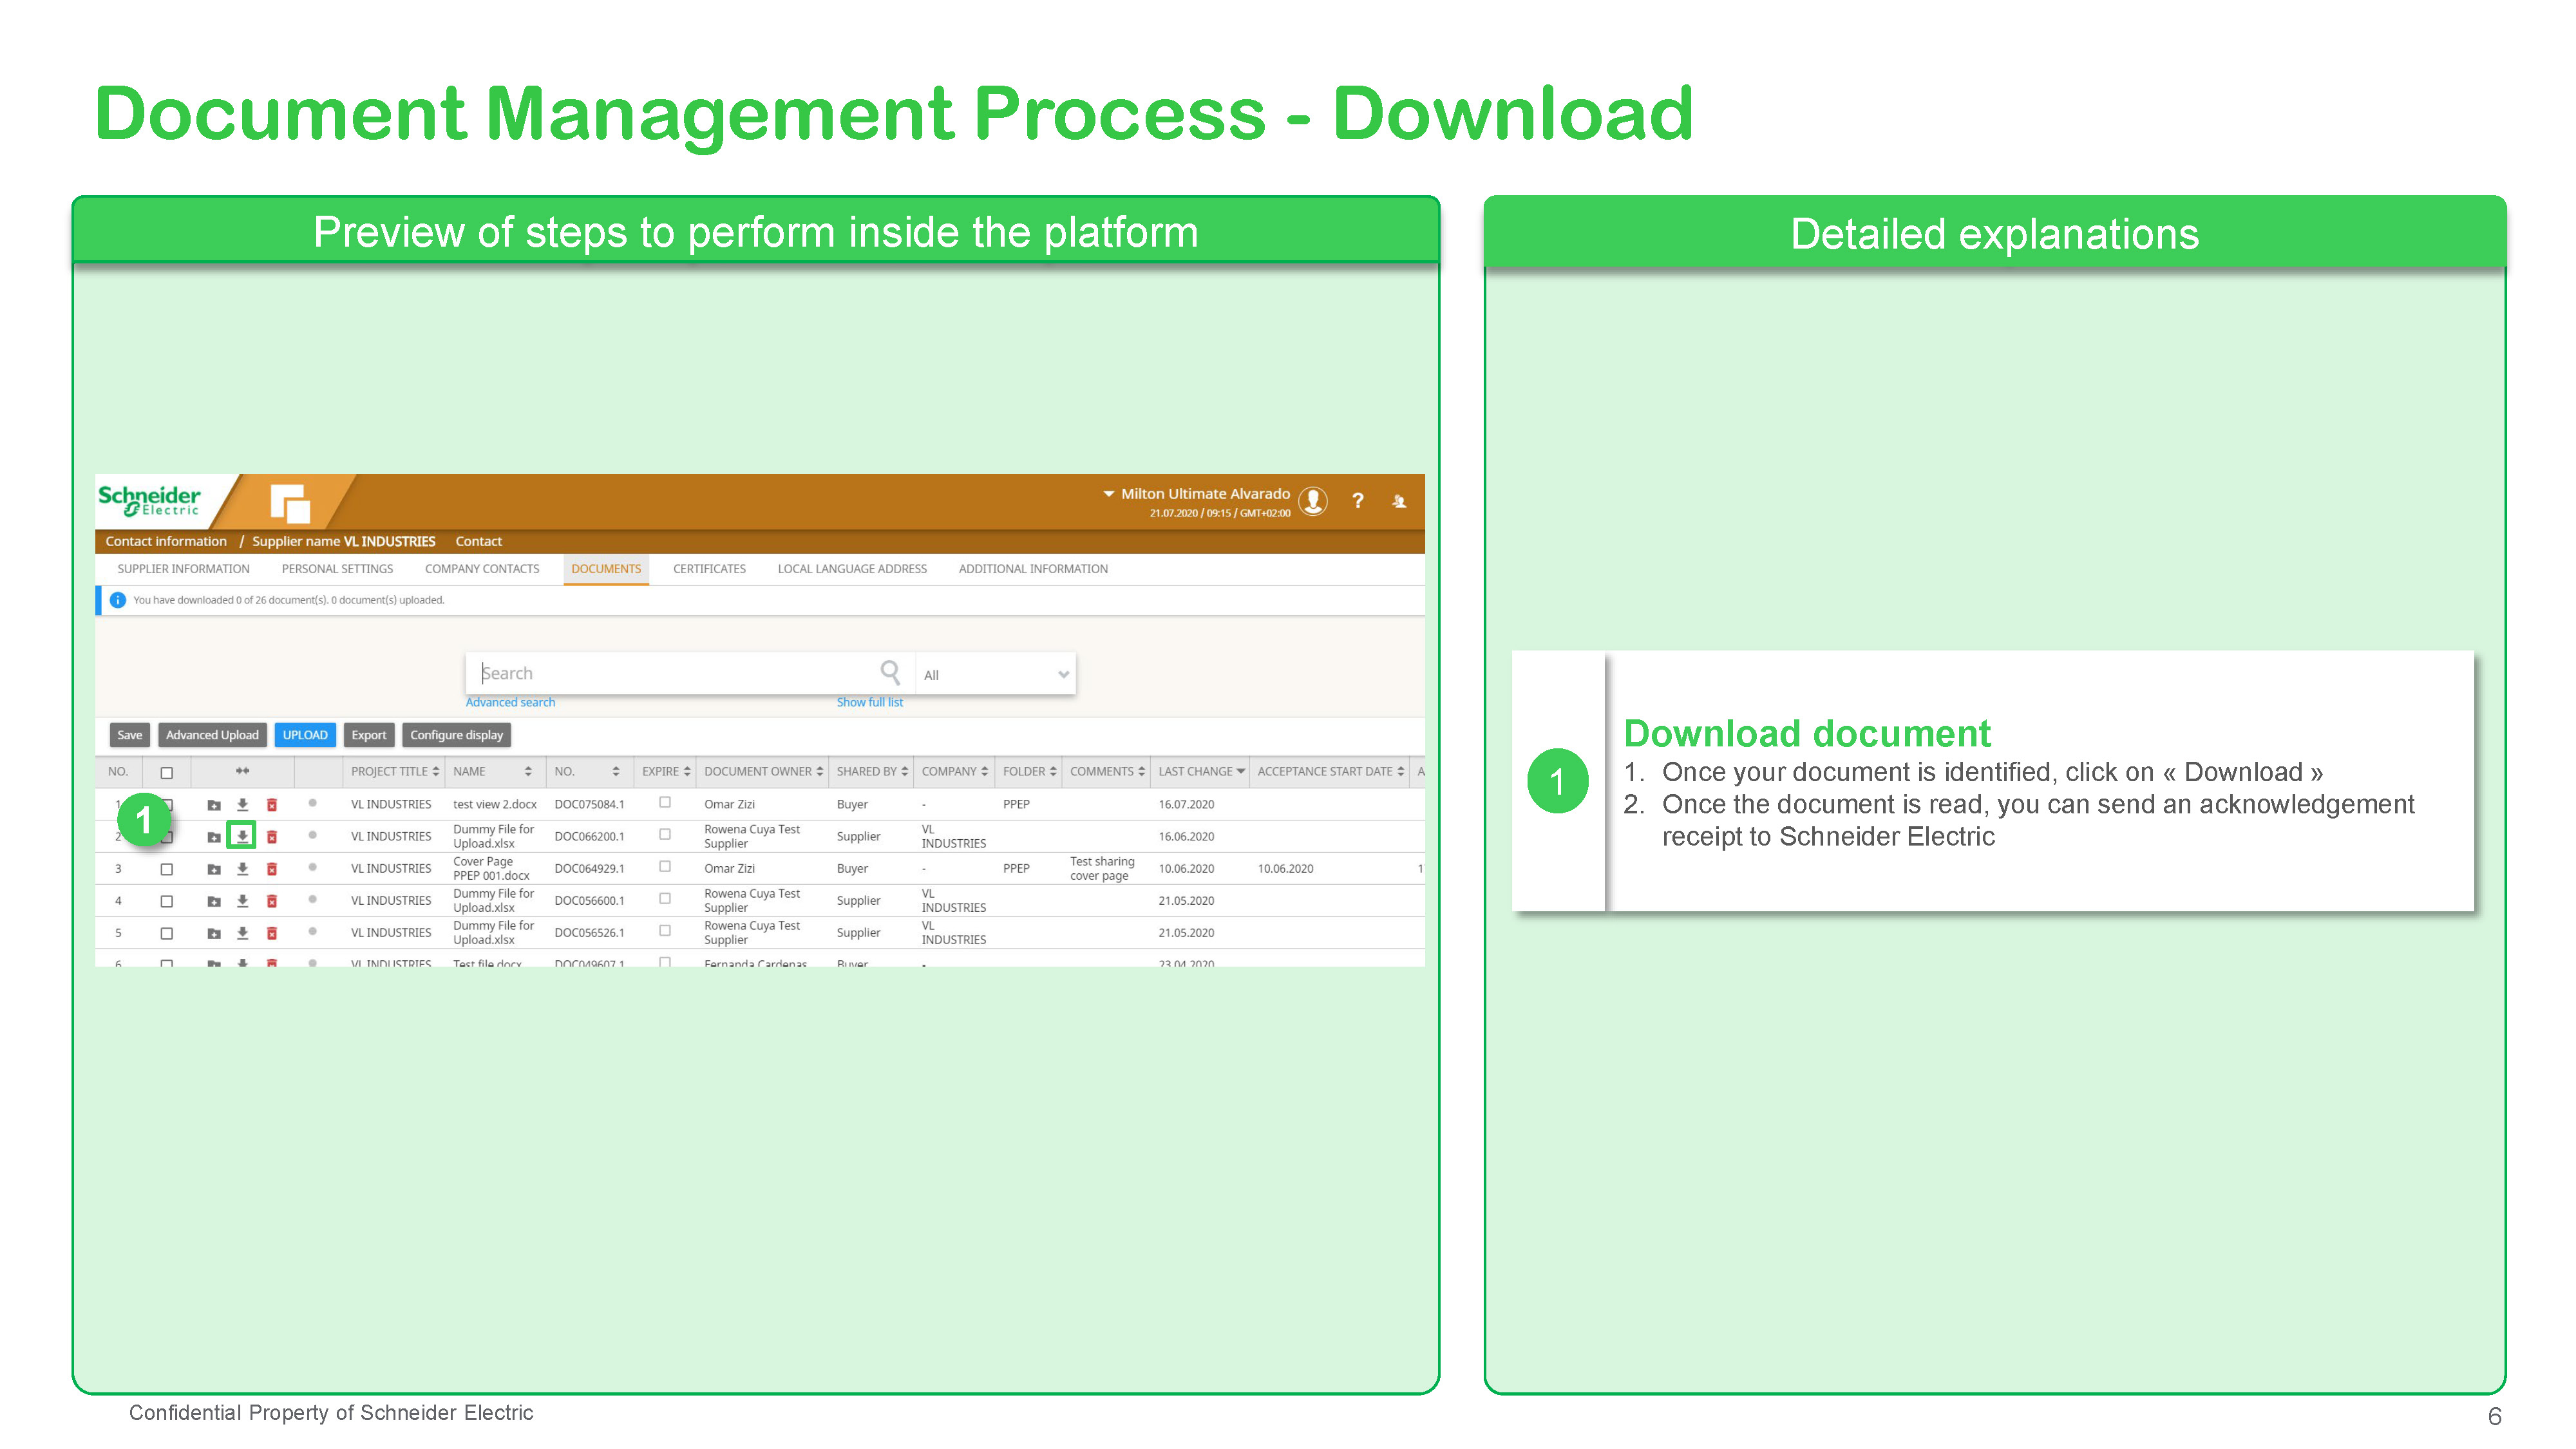Click the user profile avatar icon

click(x=1313, y=501)
